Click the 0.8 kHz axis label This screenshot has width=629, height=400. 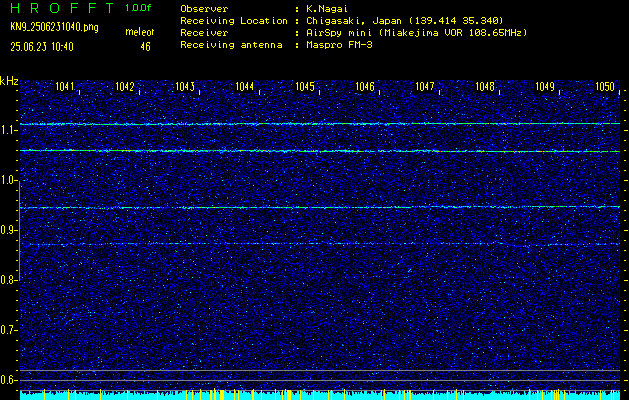pyautogui.click(x=8, y=280)
